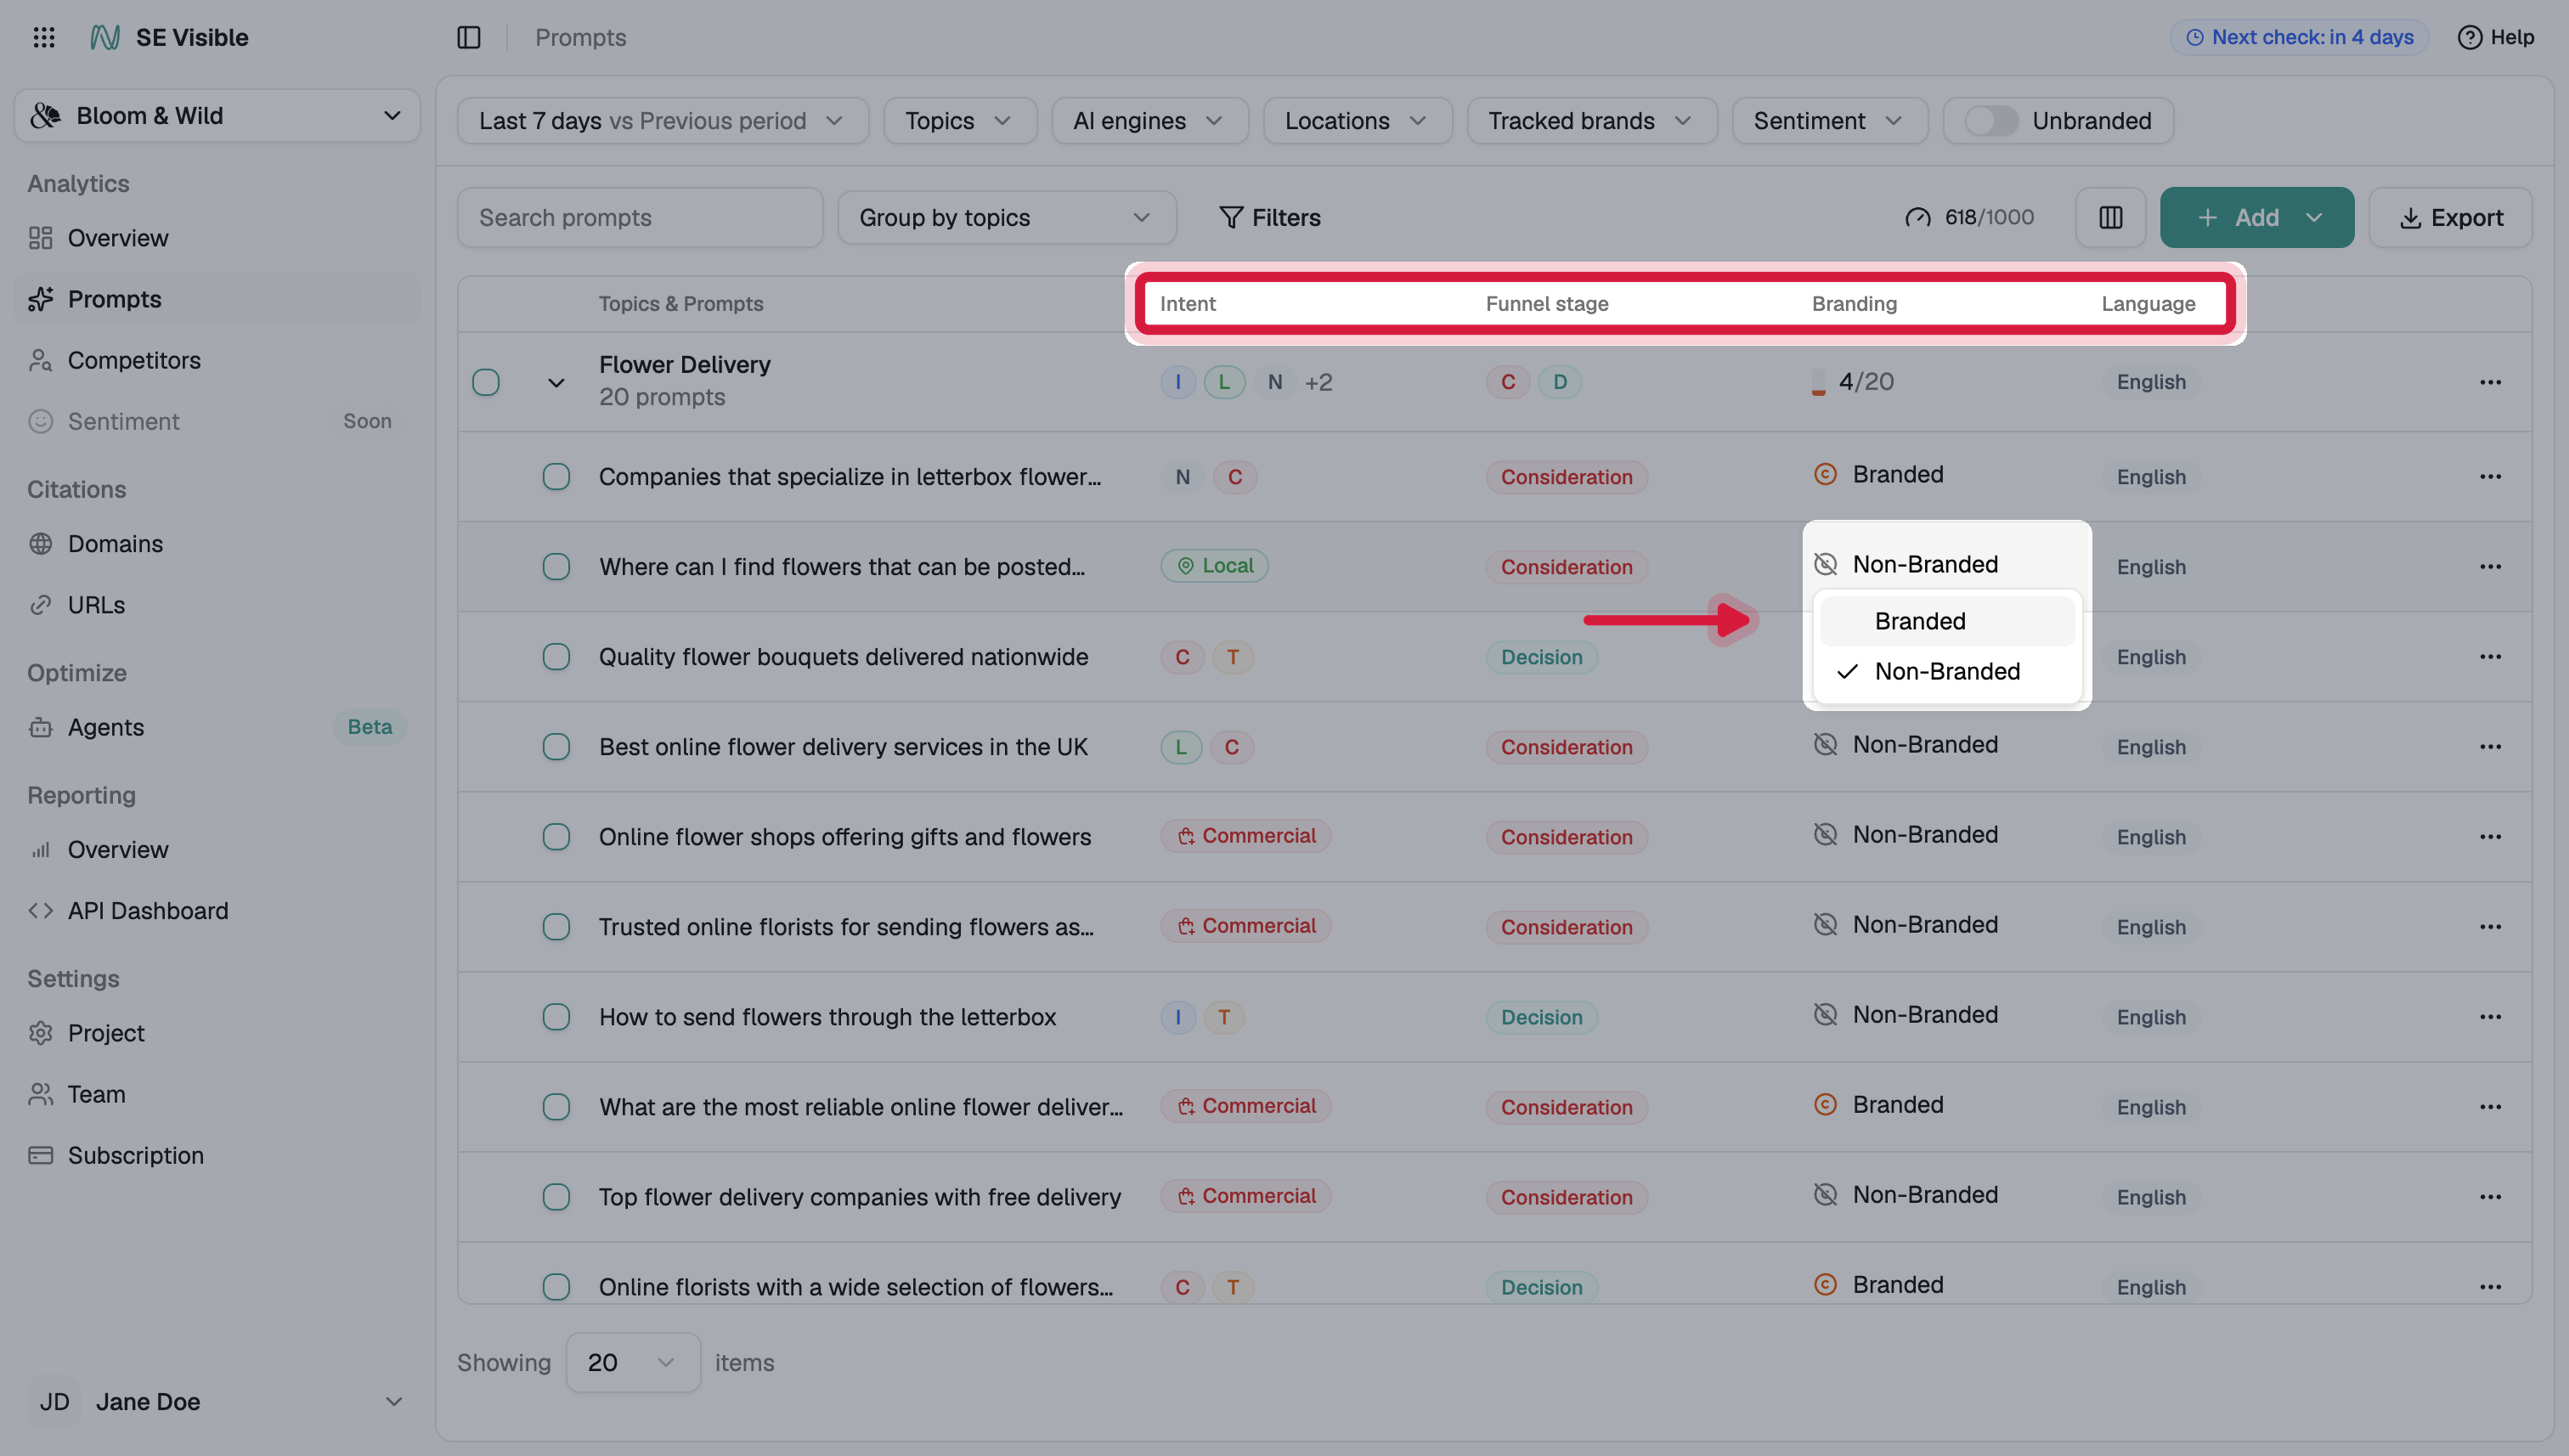Image resolution: width=2569 pixels, height=1456 pixels.
Task: Open the Bloom & Wild project dropdown
Action: click(217, 116)
